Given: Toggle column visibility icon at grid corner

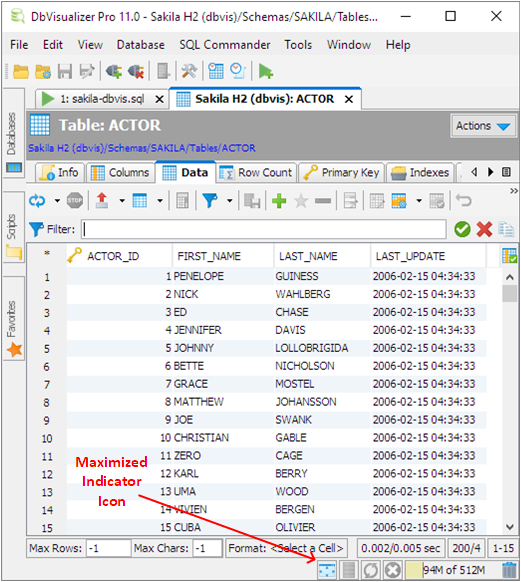Looking at the screenshot, I should (509, 256).
